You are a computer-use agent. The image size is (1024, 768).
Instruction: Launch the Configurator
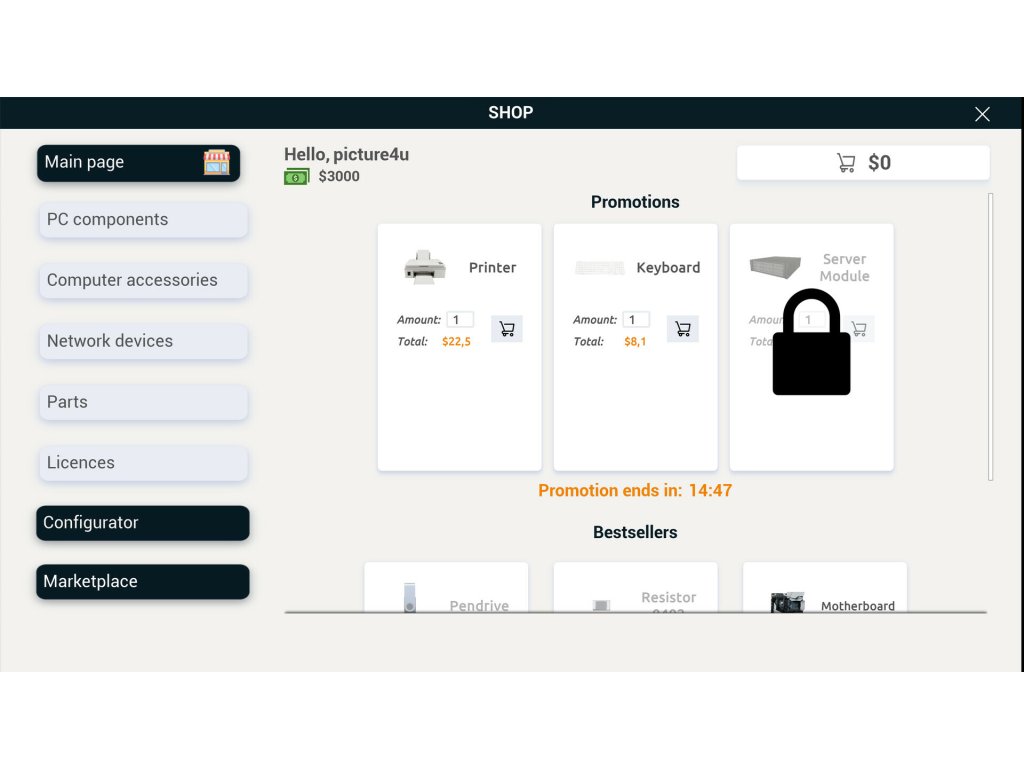coord(143,522)
